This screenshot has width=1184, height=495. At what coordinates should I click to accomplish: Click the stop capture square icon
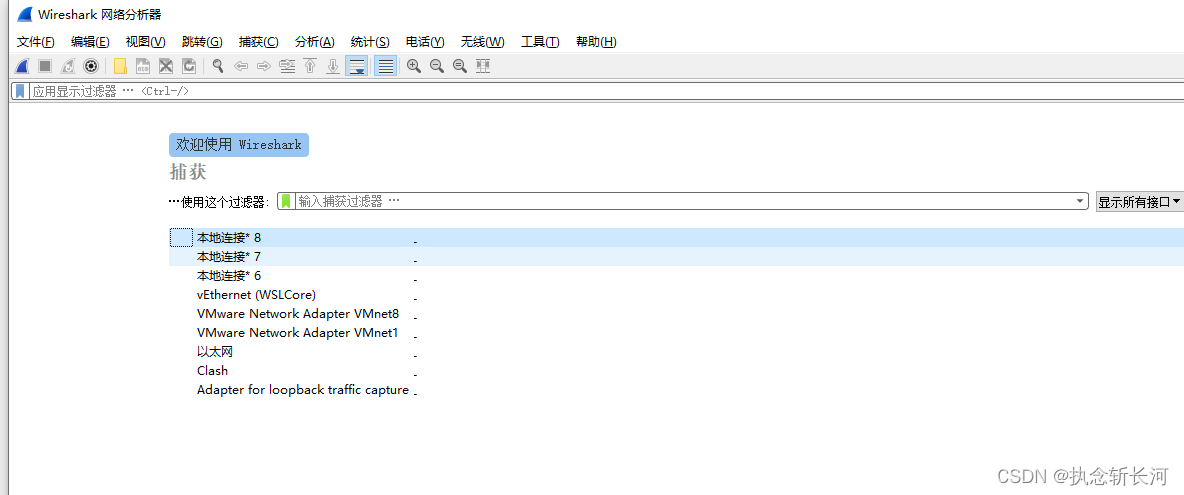pos(45,66)
